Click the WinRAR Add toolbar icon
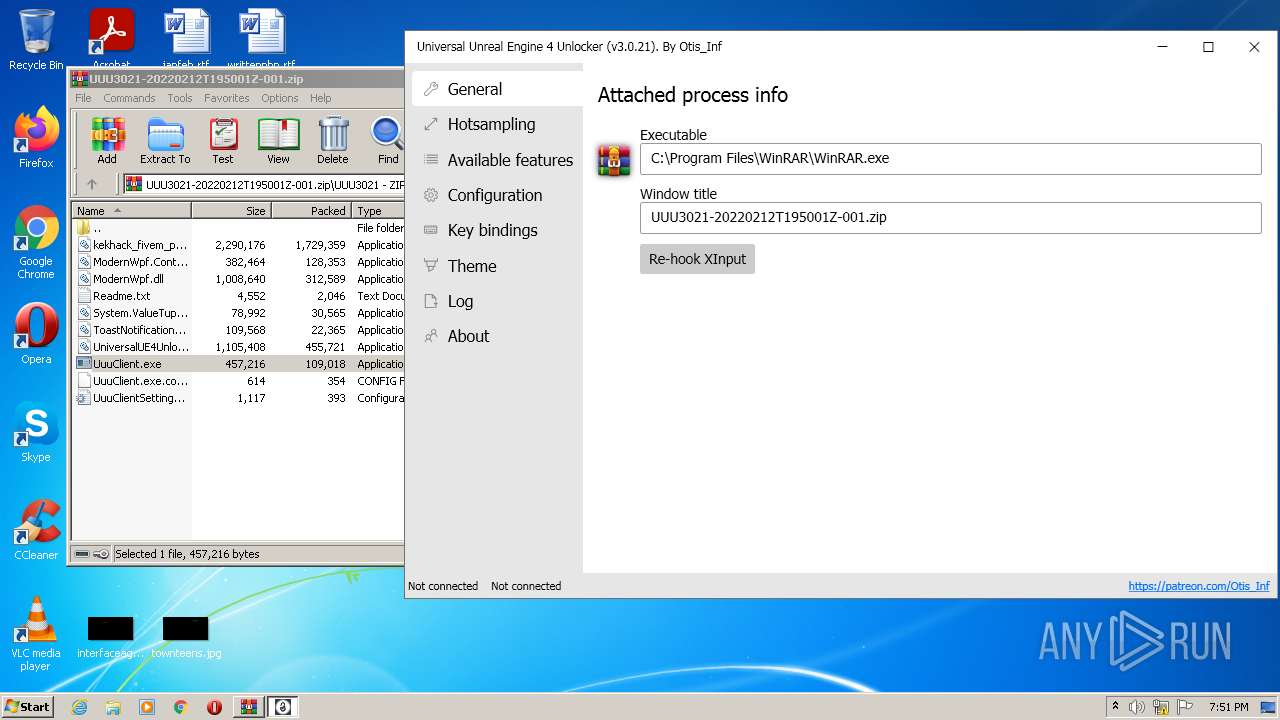 point(107,141)
